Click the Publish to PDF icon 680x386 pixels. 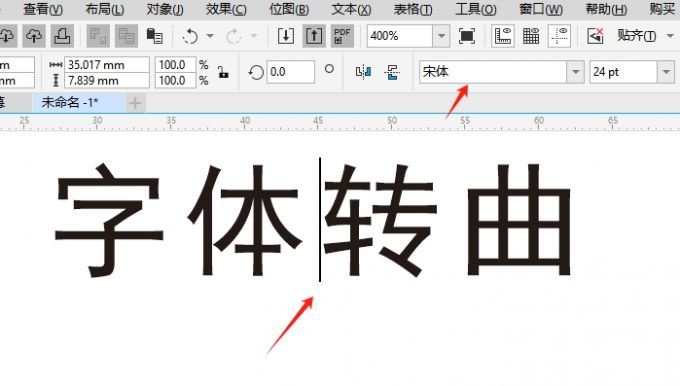tap(342, 36)
